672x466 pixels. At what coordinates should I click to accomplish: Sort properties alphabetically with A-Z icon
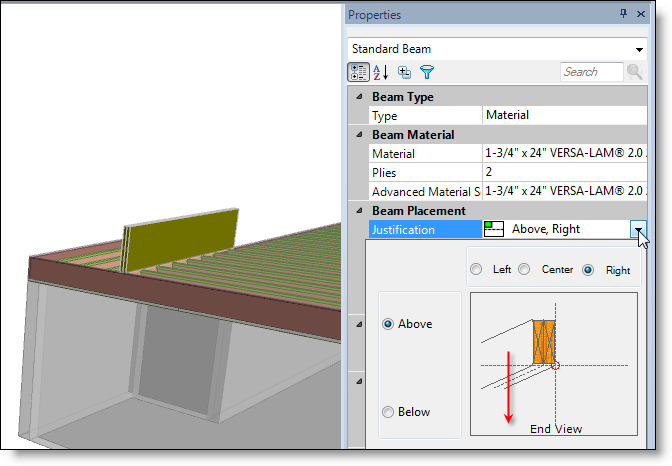click(381, 72)
